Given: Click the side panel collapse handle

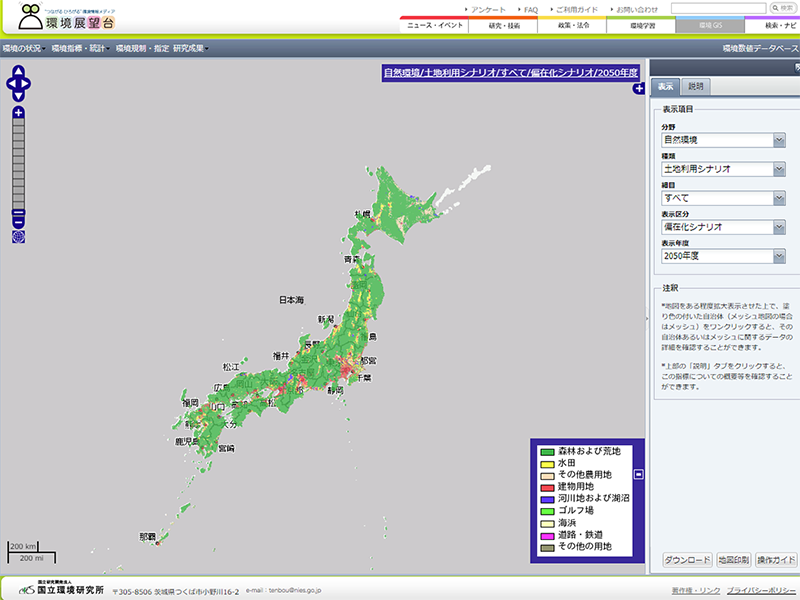Looking at the screenshot, I should pyautogui.click(x=647, y=319).
